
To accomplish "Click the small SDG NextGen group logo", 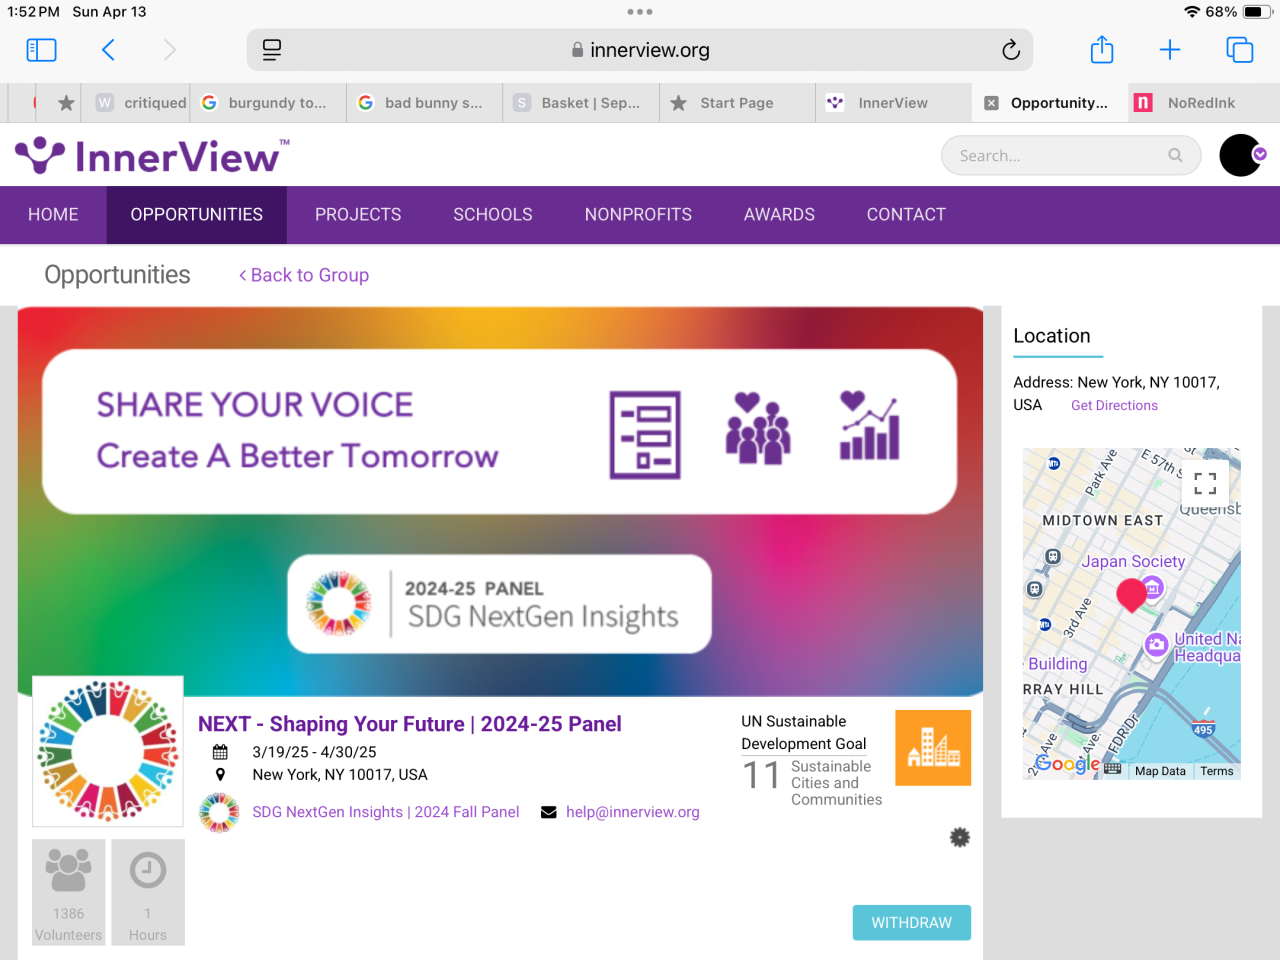I will pos(219,813).
